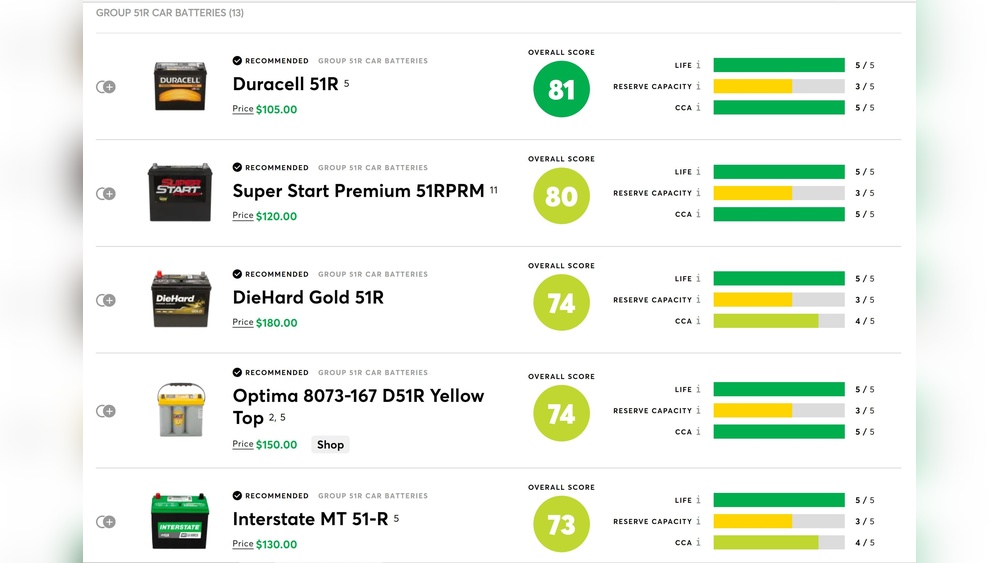Click the Price link under Super Start Premium
1000x563 pixels.
(243, 215)
